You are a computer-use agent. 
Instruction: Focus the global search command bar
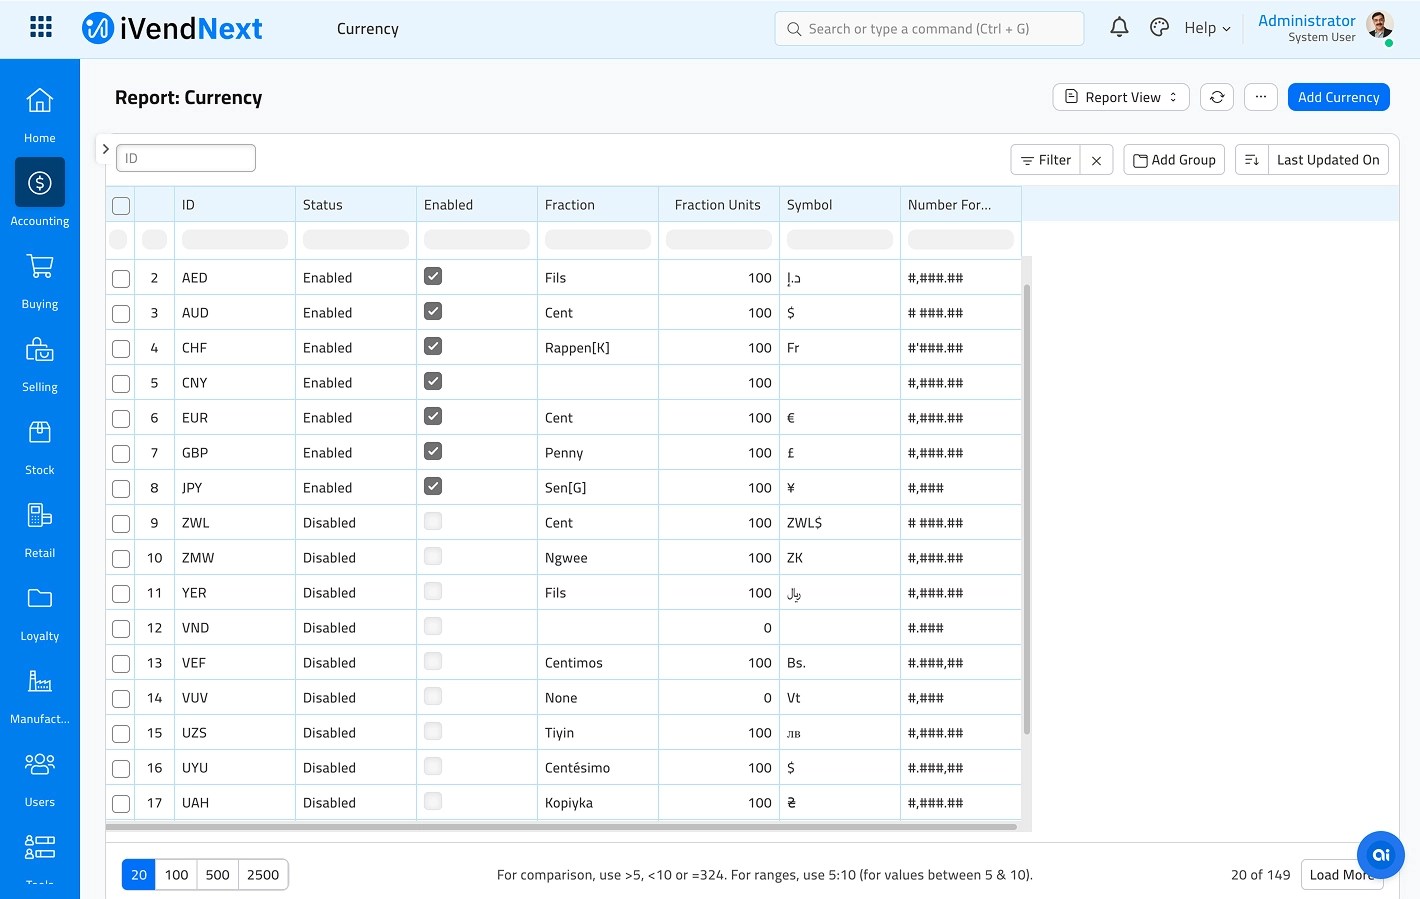point(929,29)
